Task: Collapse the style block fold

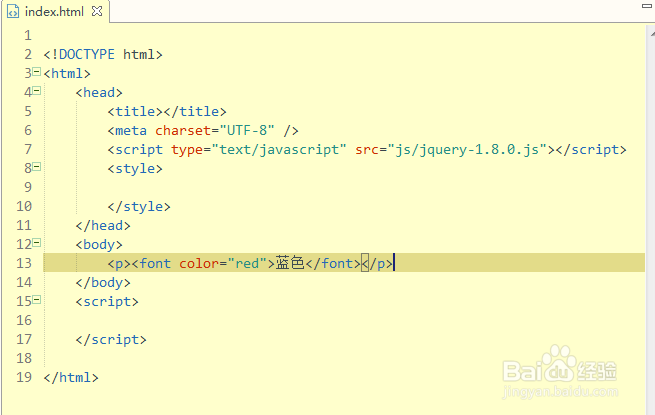Action: (36, 167)
